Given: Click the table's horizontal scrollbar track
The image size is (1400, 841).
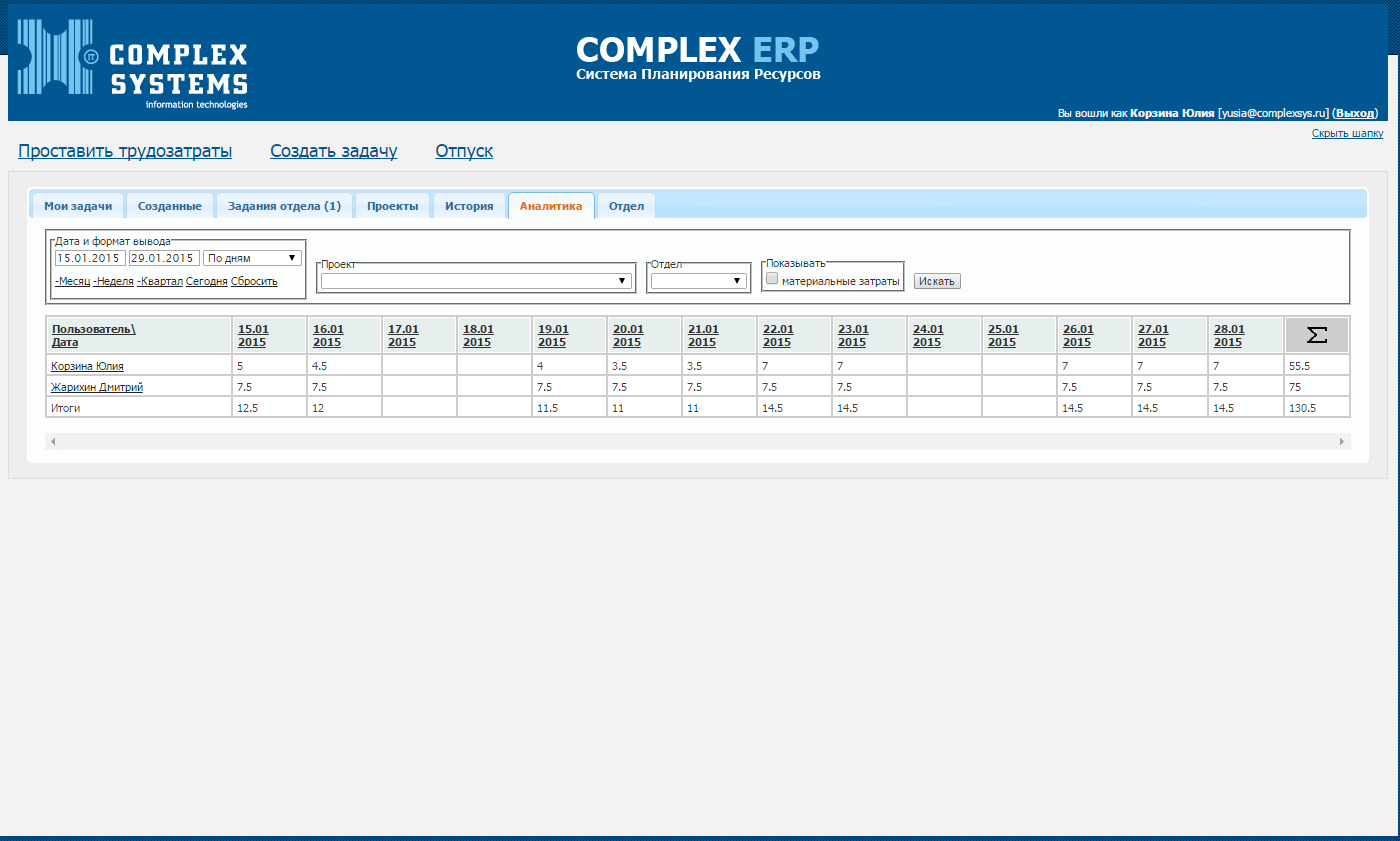Looking at the screenshot, I should click(x=698, y=441).
